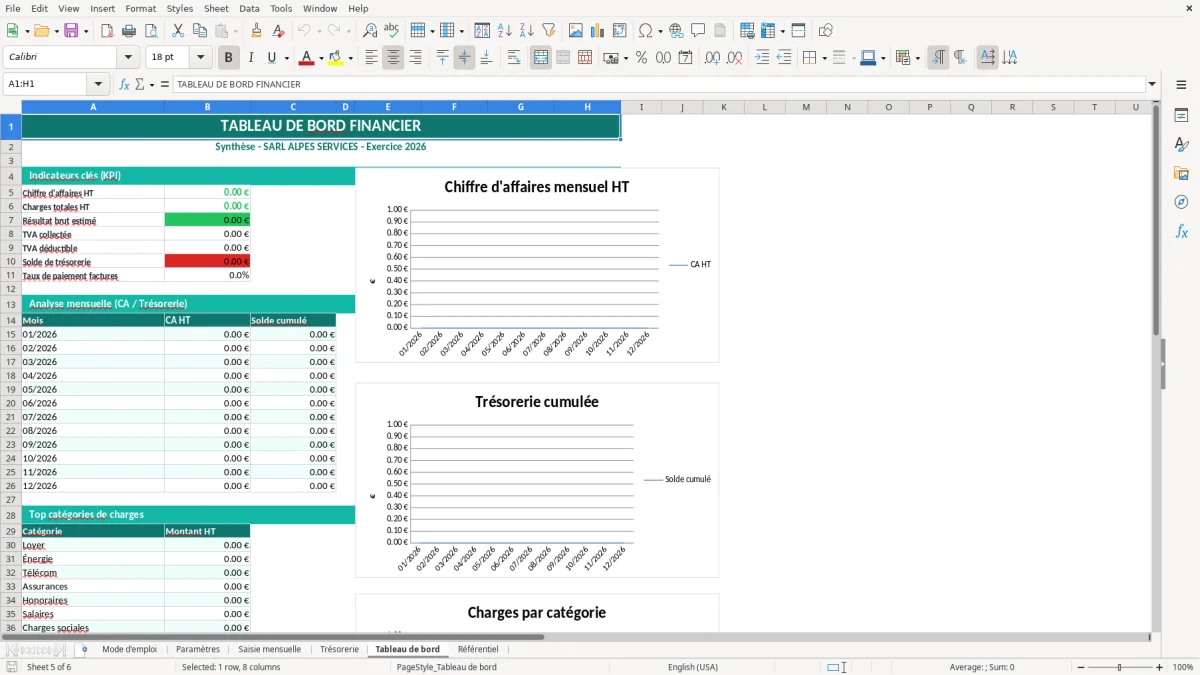Viewport: 1200px width, 675px height.
Task: Increase indent of cell content
Action: point(762,58)
